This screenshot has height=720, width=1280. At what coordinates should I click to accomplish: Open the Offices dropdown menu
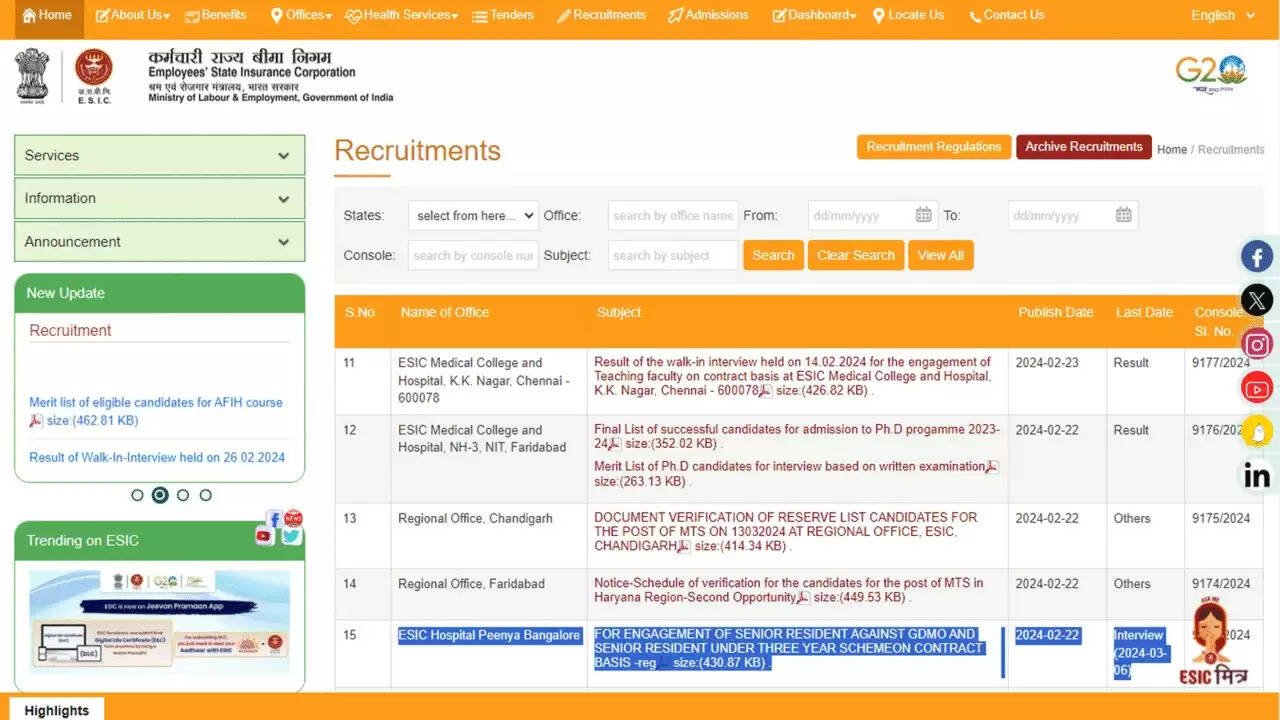pos(302,15)
